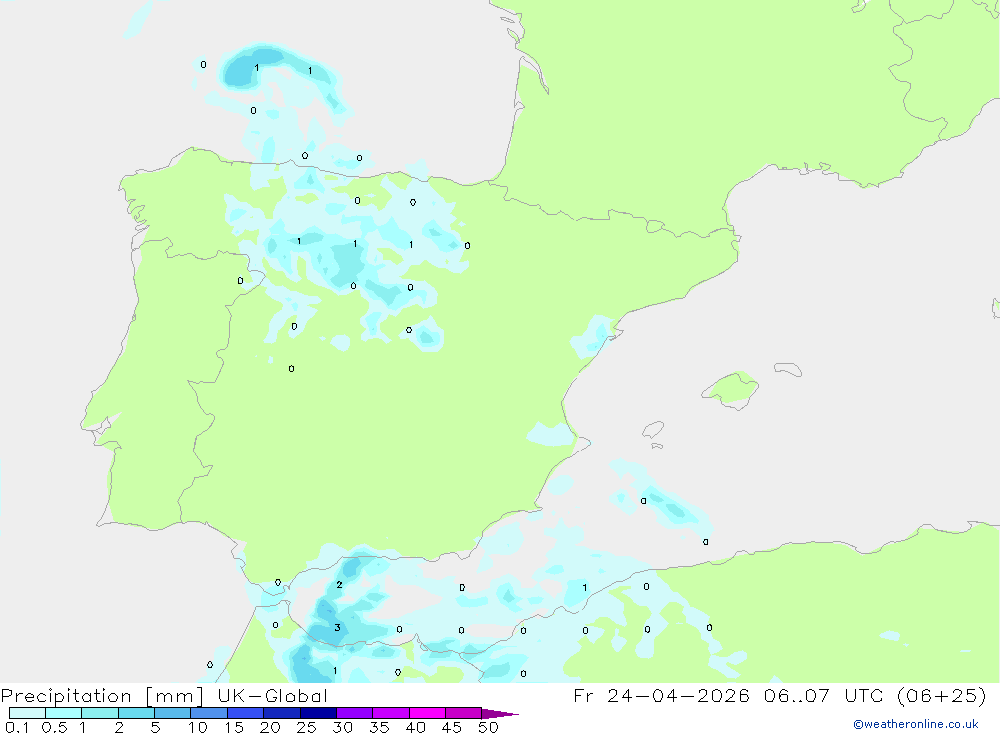Click the 40–45 mm magenta legend swatch
Viewport: 1000px width, 733px height.
coord(427,713)
